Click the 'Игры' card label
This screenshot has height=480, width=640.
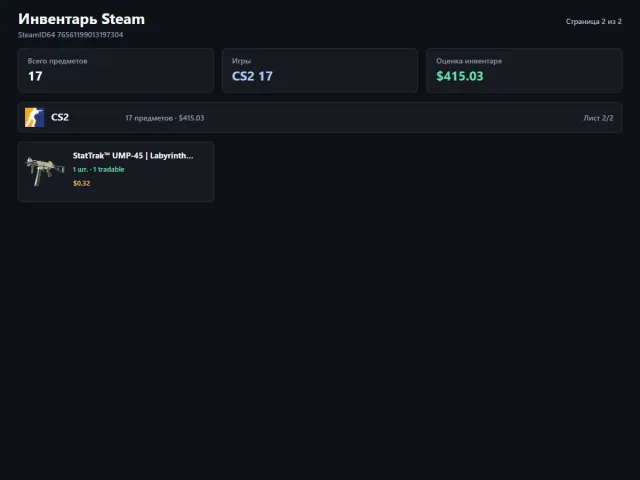pos(241,61)
